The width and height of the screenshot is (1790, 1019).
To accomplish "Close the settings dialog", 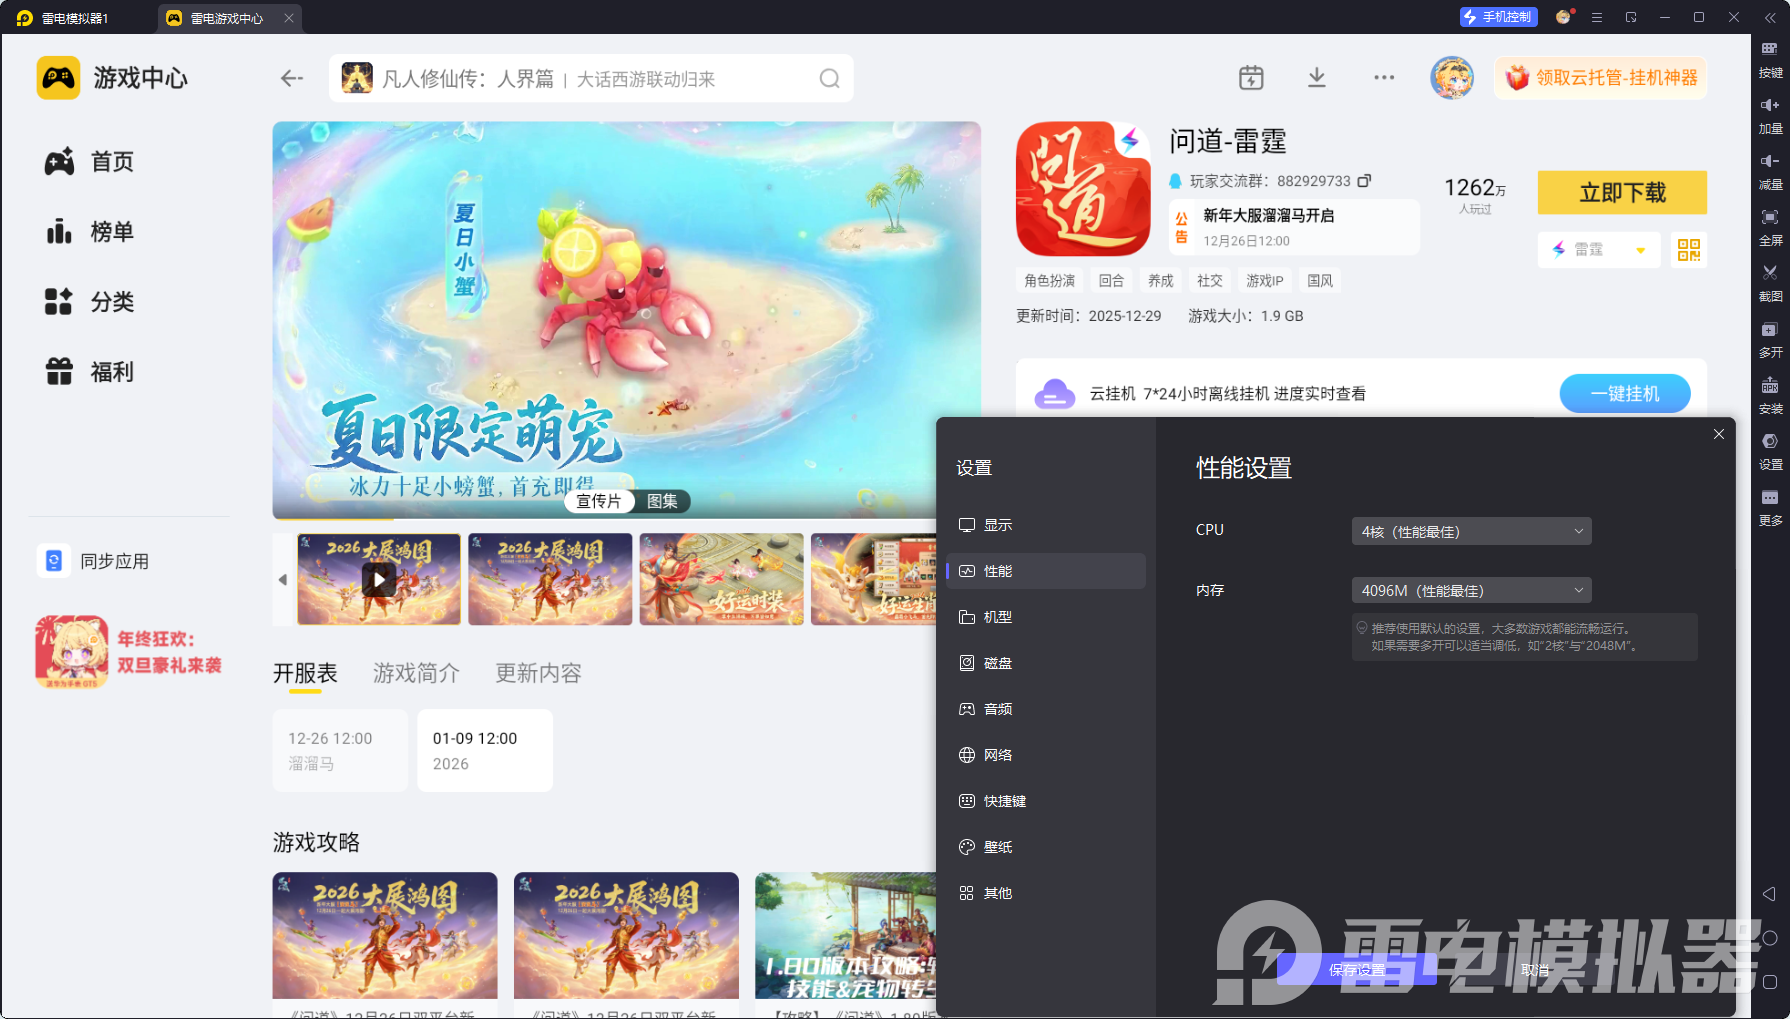I will click(1719, 434).
